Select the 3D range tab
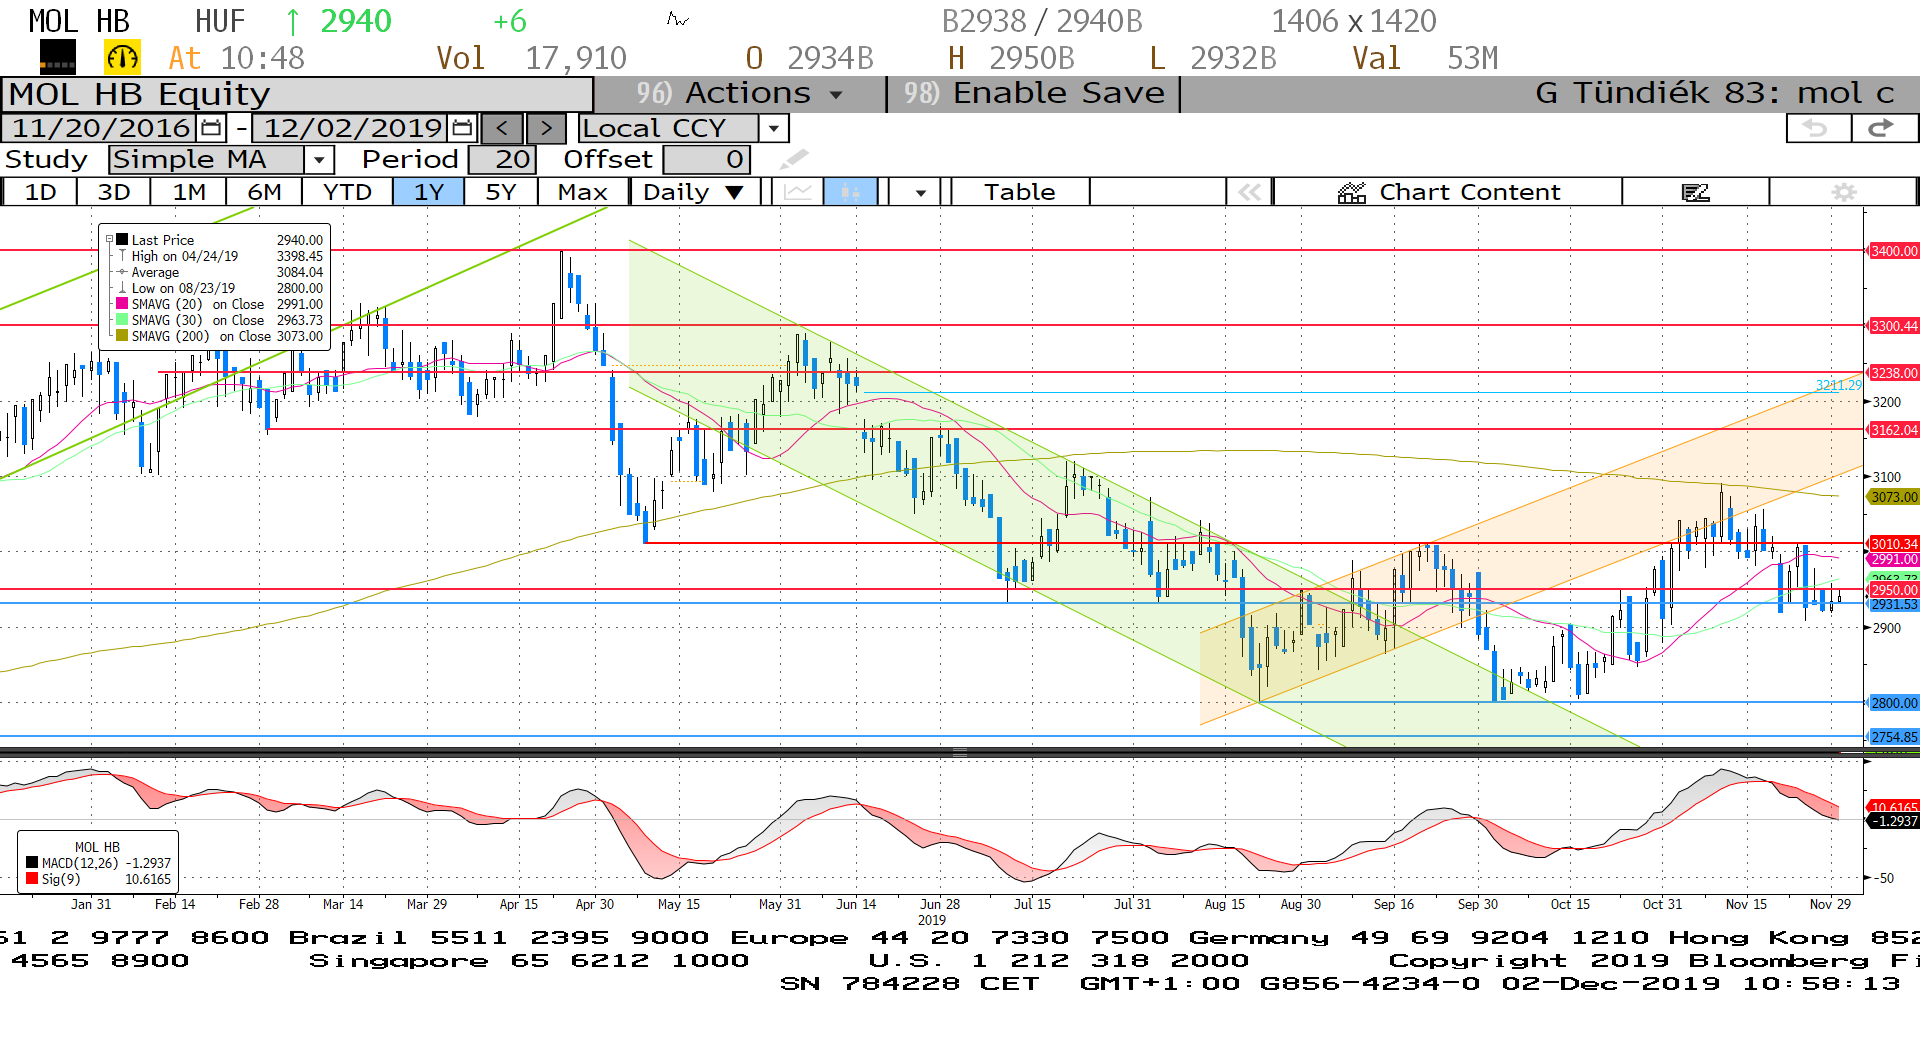The height and width of the screenshot is (1039, 1920). point(114,192)
